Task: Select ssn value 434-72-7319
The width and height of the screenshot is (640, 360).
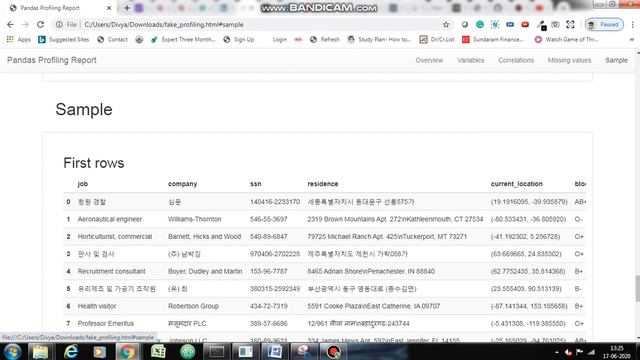Action: coord(269,306)
